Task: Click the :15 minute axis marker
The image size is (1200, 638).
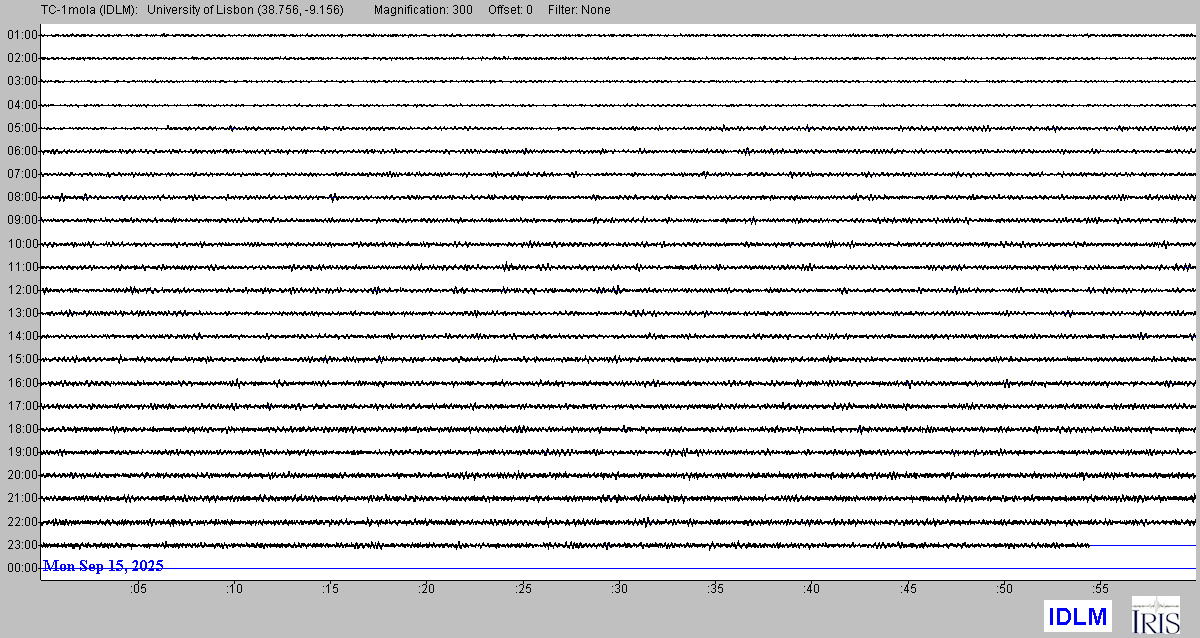Action: tap(330, 589)
